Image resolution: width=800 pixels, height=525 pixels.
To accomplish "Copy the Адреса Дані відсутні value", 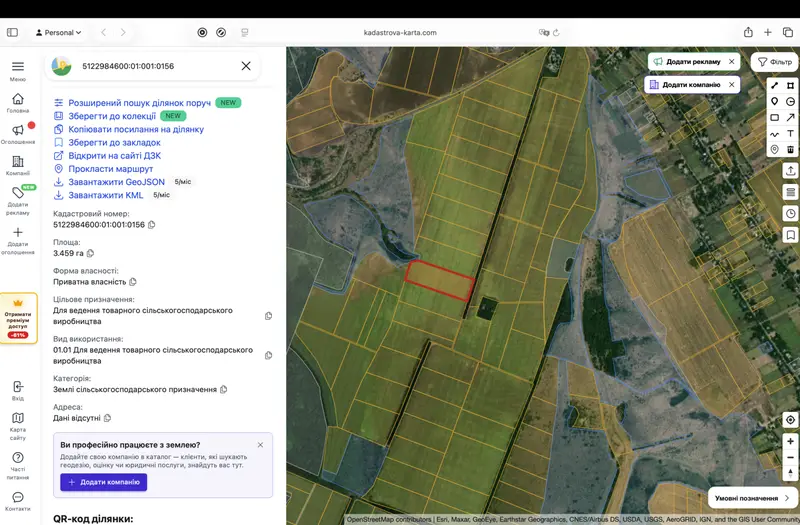I will coord(107,418).
